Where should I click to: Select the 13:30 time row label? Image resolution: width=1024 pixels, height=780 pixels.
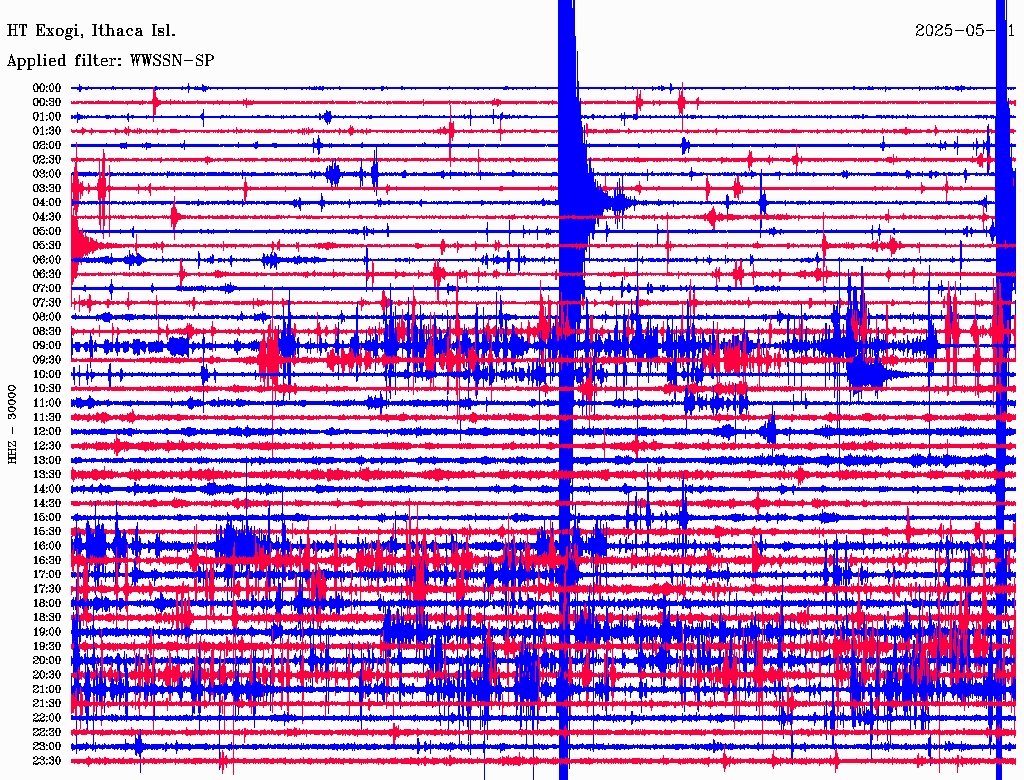[47, 475]
